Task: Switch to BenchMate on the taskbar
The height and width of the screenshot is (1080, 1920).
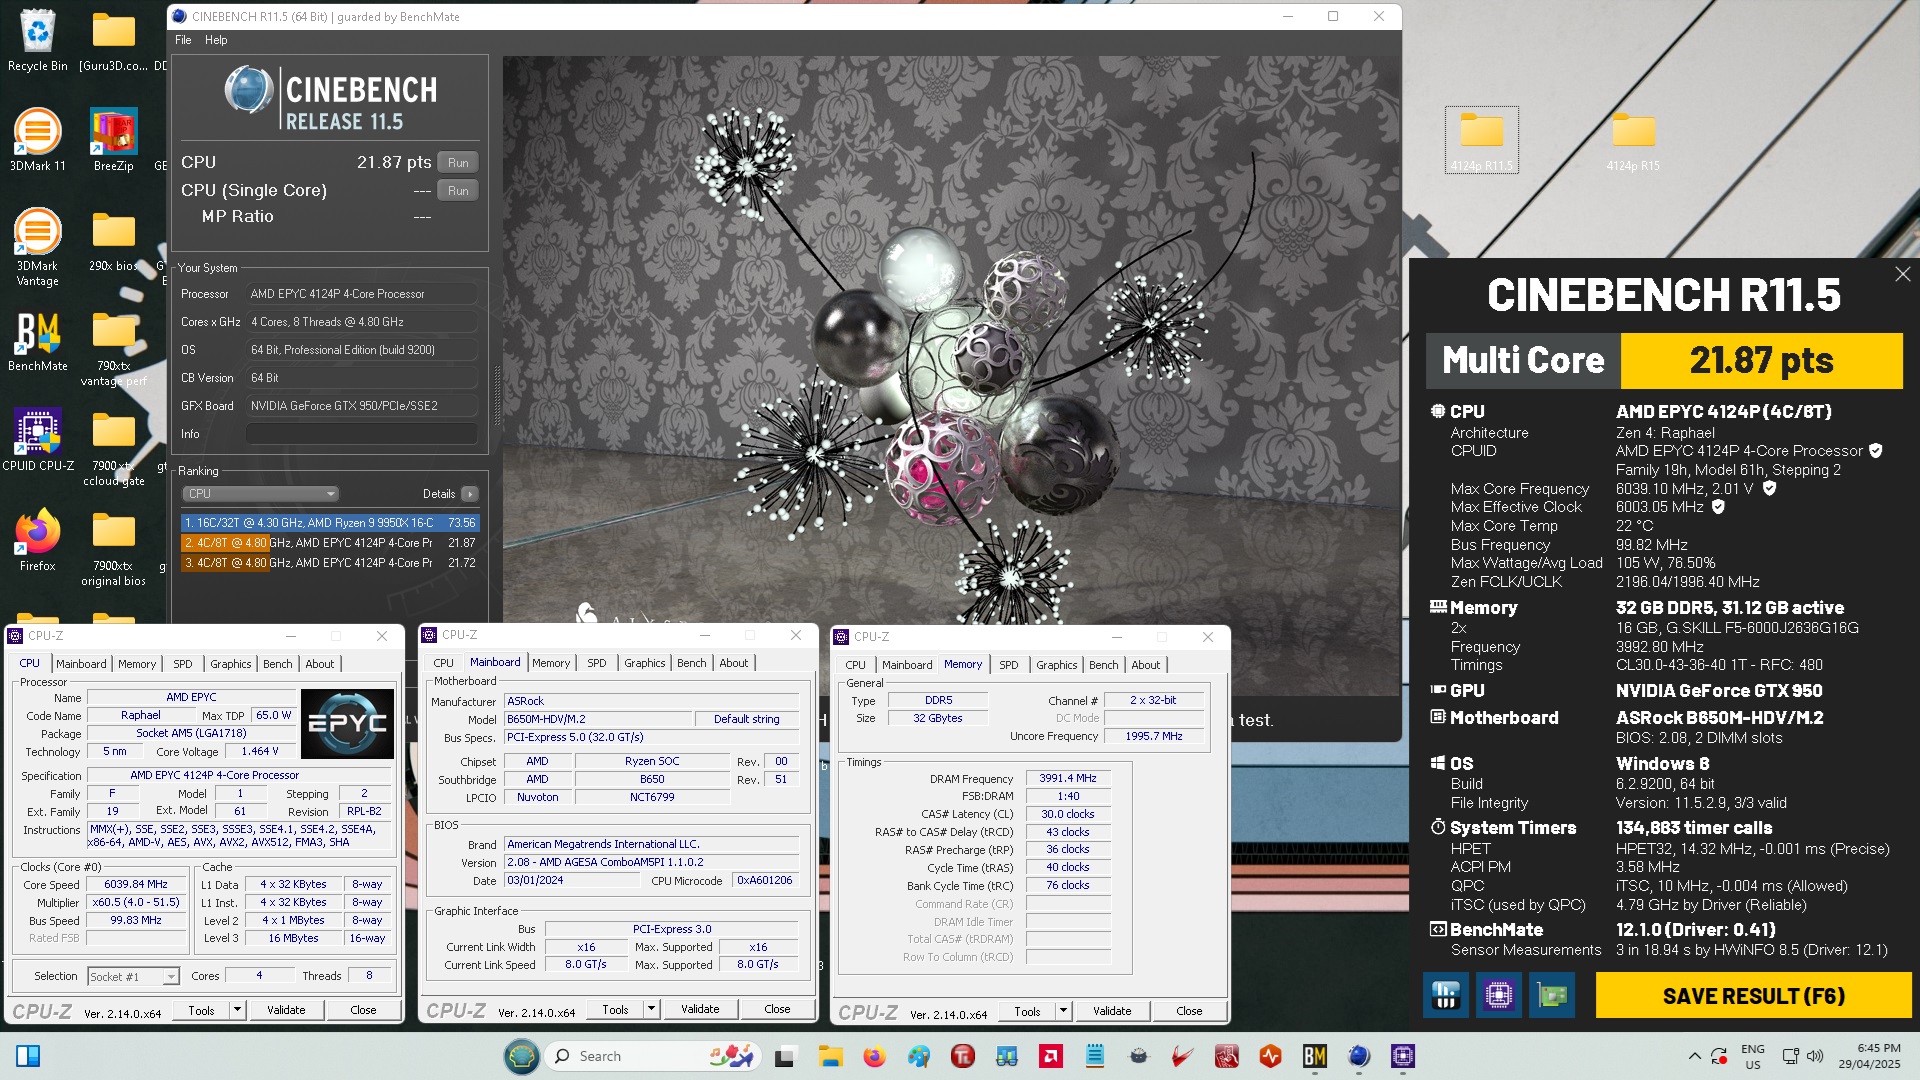Action: coord(1314,1056)
